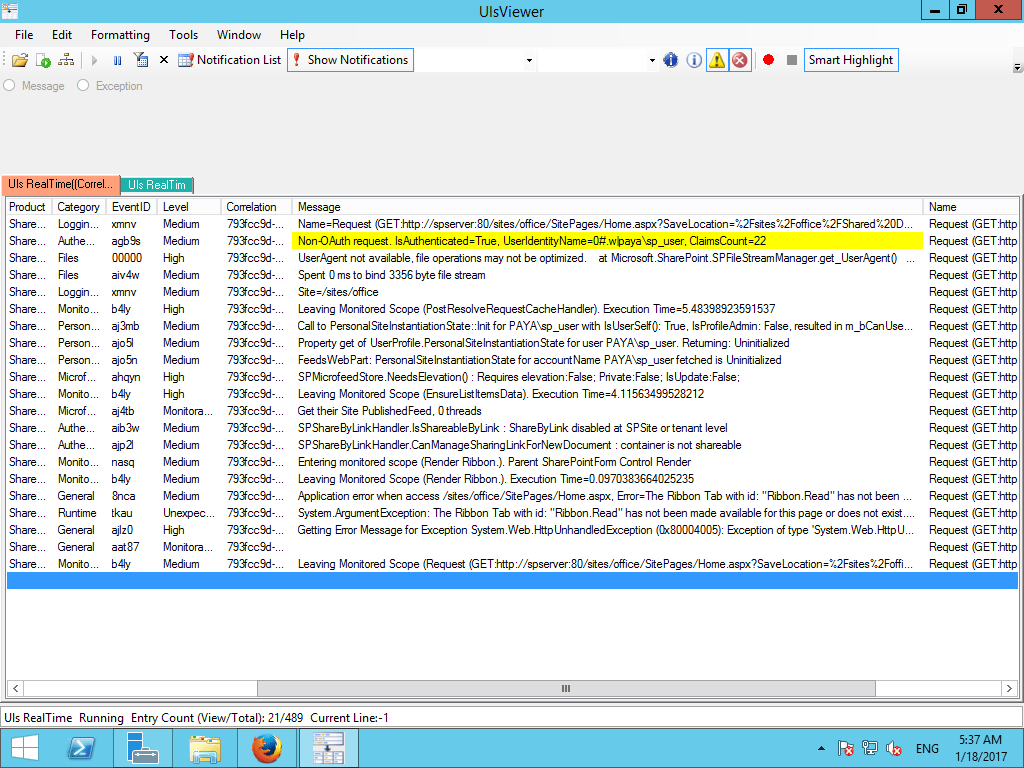This screenshot has width=1024, height=768.
Task: Open the filter funnel tool
Action: click(x=140, y=60)
